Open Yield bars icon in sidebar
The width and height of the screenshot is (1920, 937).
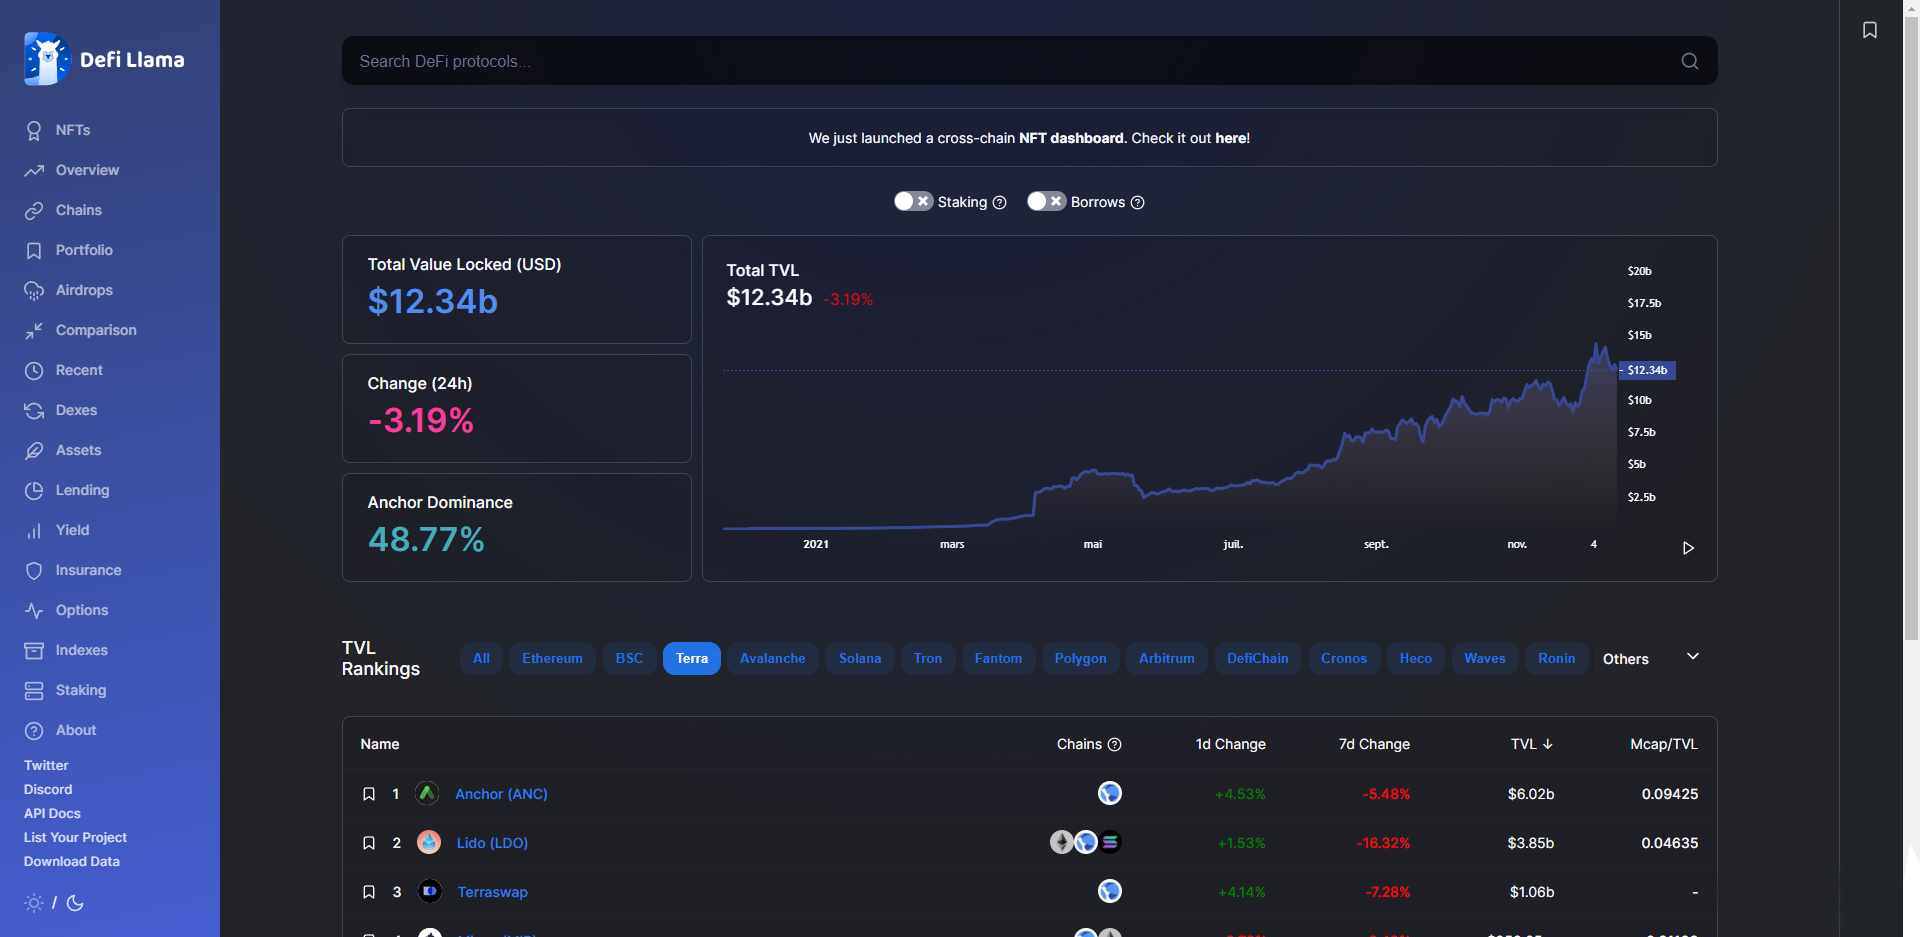[34, 530]
